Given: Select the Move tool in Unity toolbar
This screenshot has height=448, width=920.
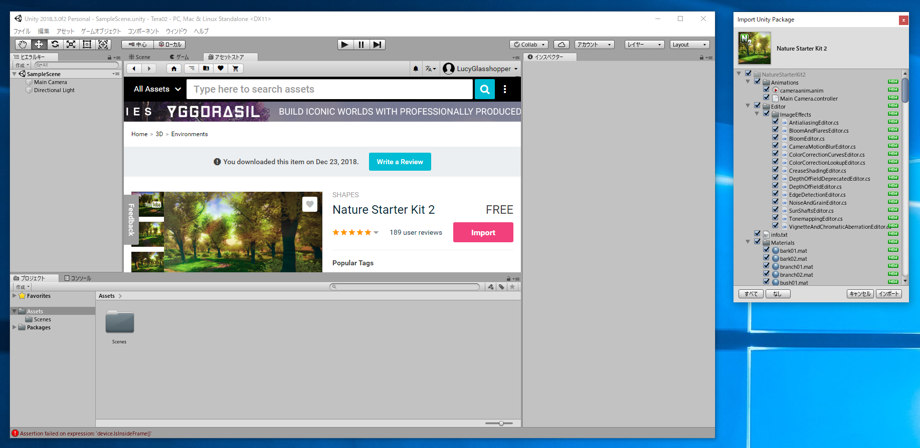Looking at the screenshot, I should (39, 44).
